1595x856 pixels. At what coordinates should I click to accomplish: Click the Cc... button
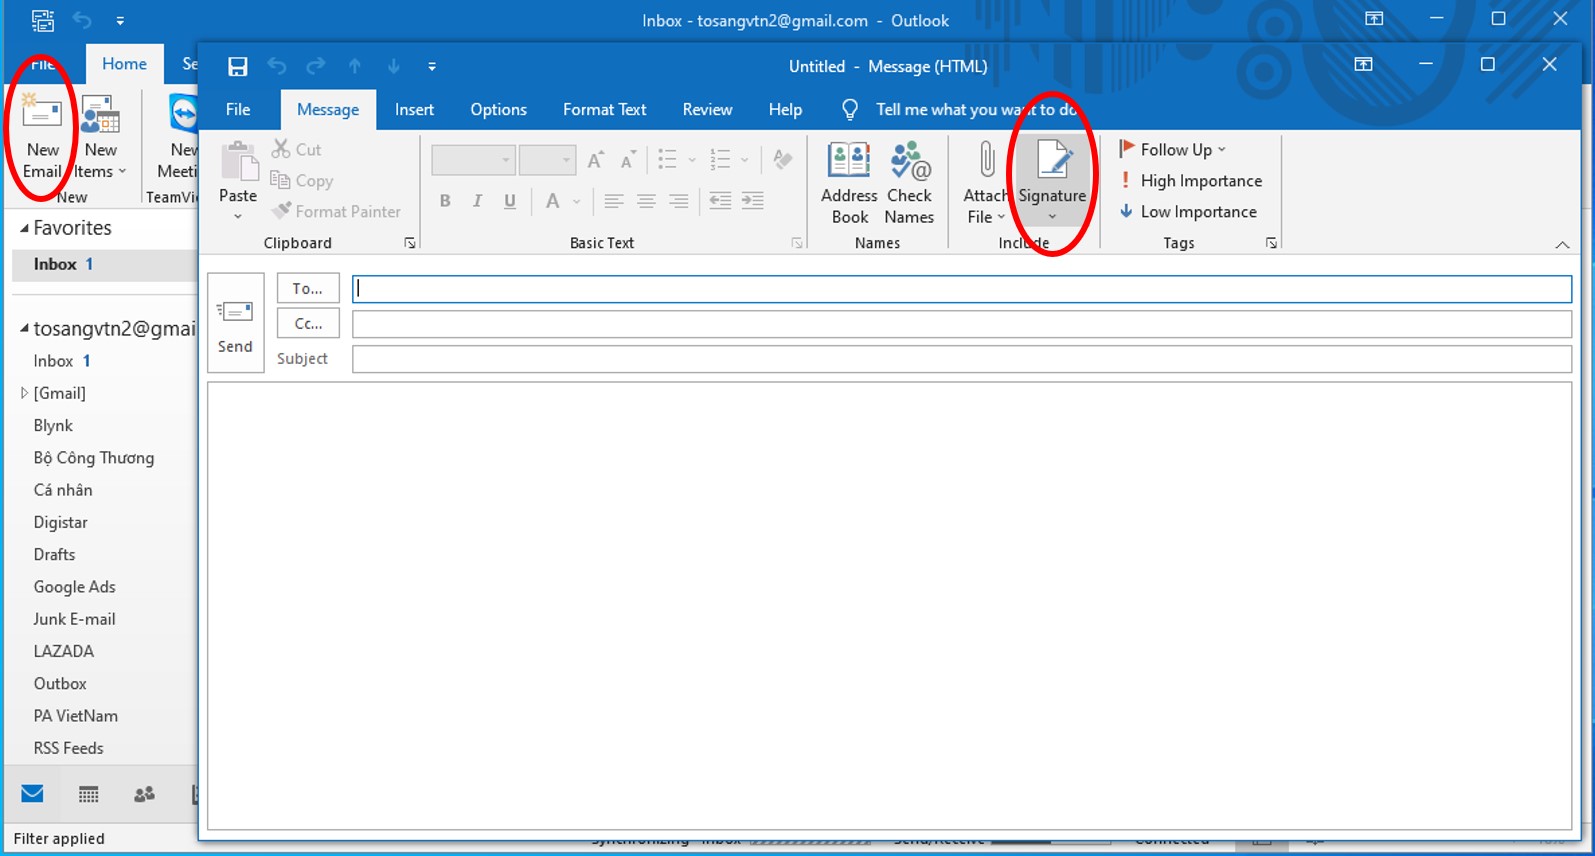[308, 323]
